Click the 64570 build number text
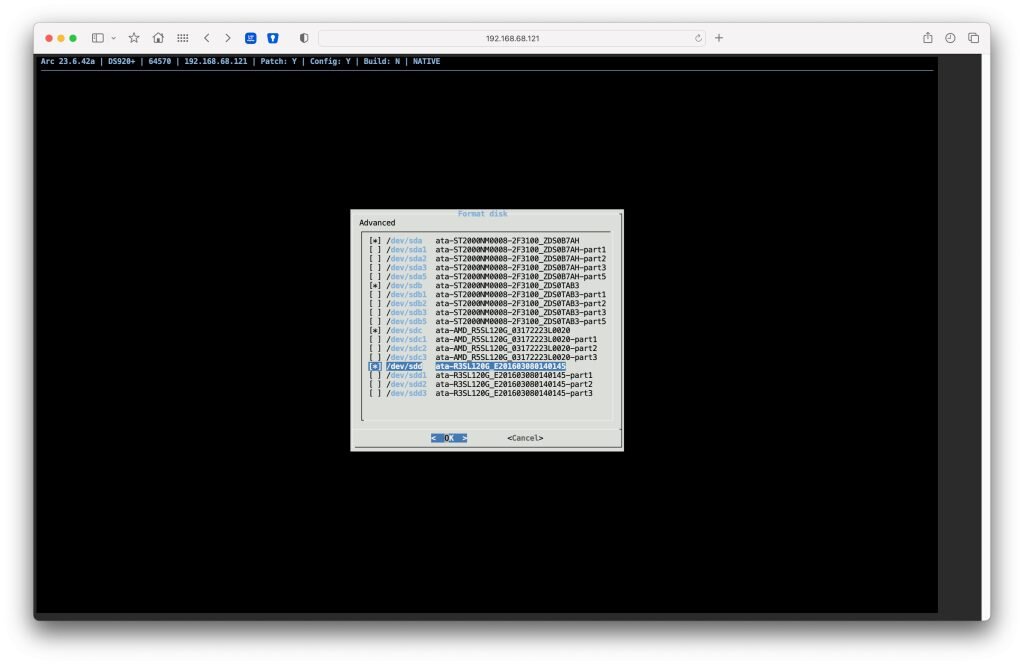Image resolution: width=1024 pixels, height=665 pixels. point(159,61)
